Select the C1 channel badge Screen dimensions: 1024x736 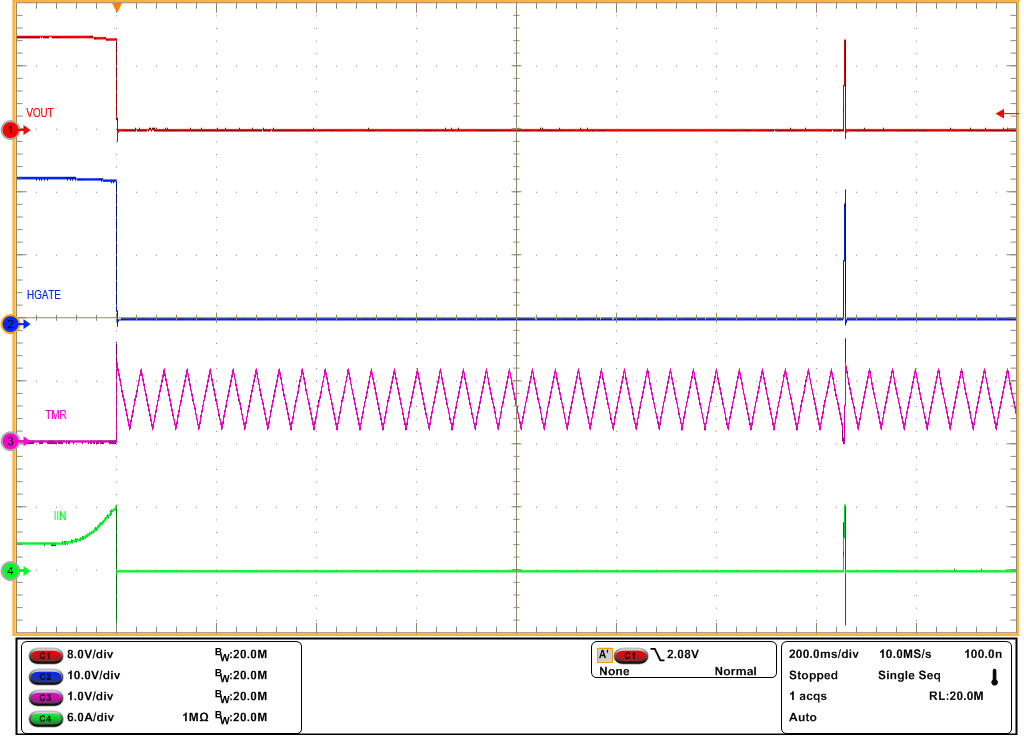47,656
